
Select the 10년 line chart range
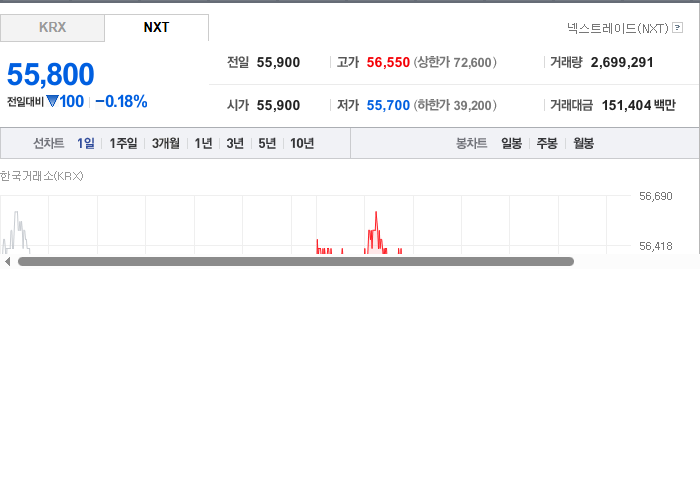click(302, 143)
